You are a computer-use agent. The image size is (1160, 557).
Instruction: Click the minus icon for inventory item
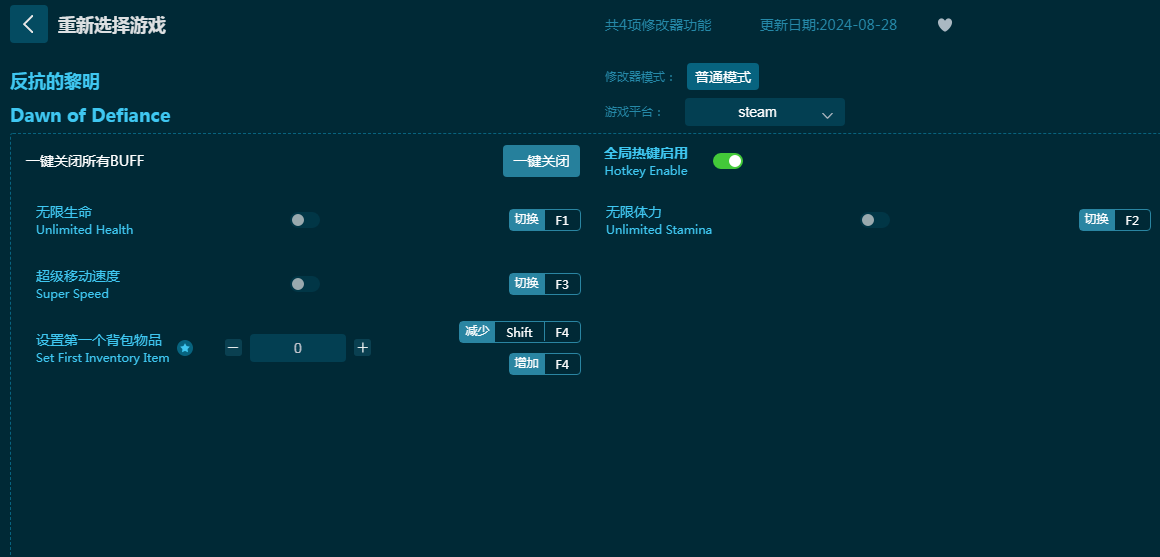(233, 348)
